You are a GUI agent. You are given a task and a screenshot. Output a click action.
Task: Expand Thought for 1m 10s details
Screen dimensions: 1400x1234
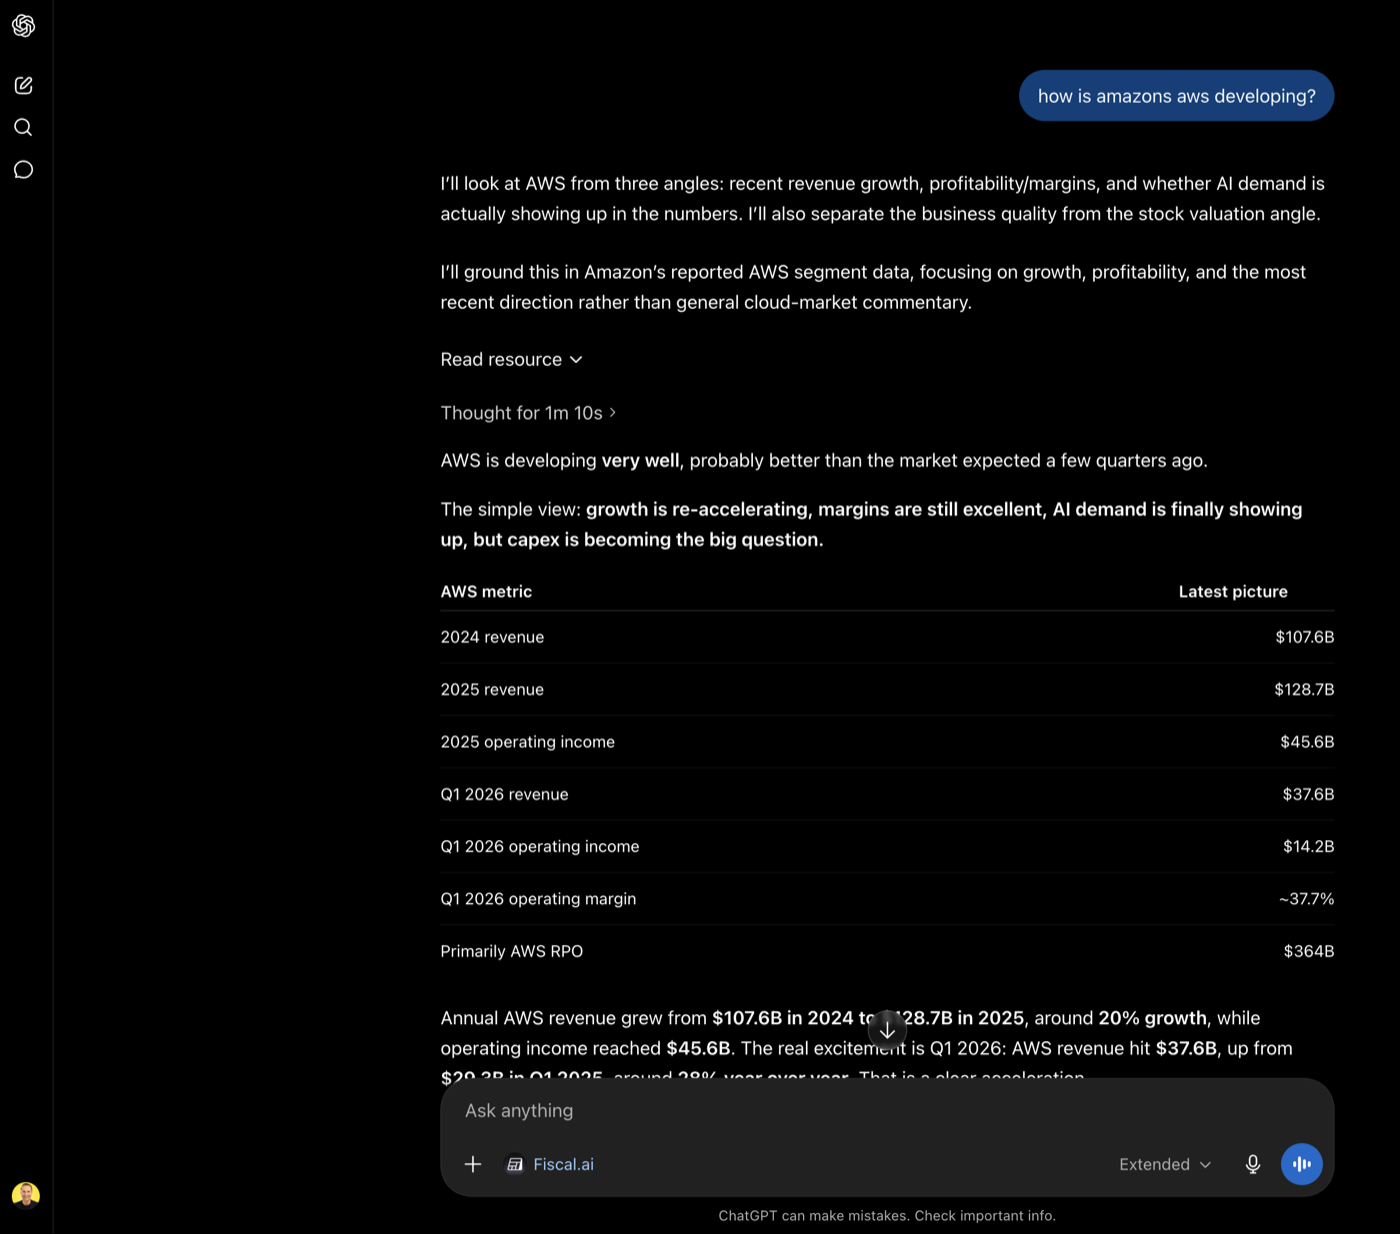[x=528, y=413]
